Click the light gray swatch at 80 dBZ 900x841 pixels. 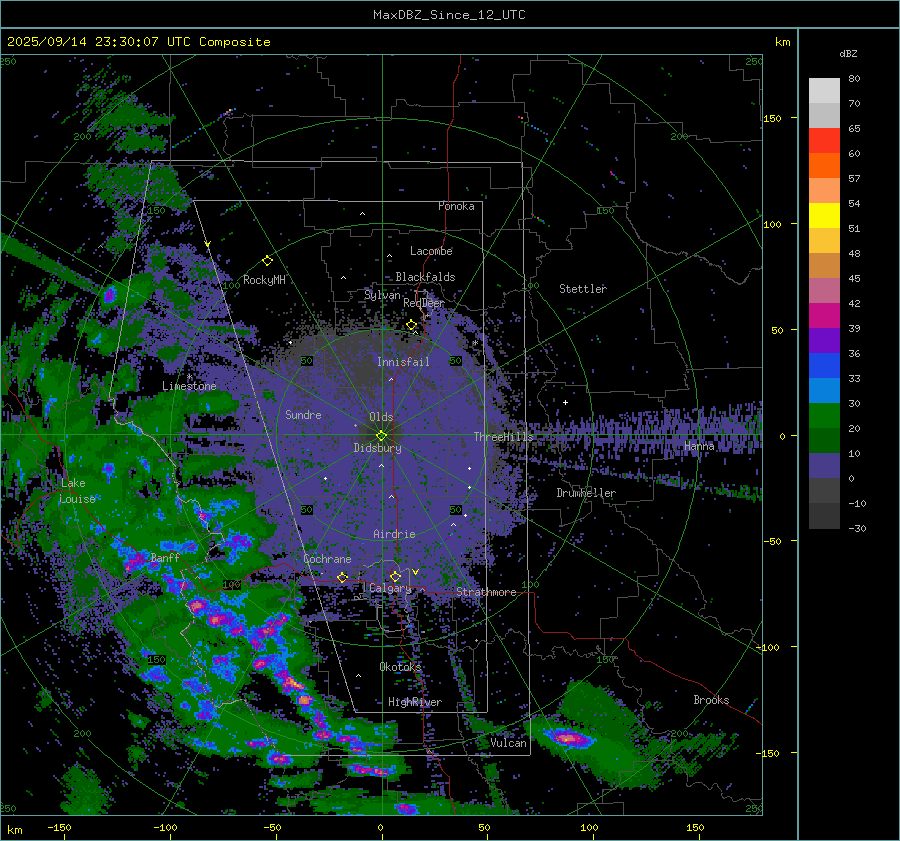click(x=824, y=91)
